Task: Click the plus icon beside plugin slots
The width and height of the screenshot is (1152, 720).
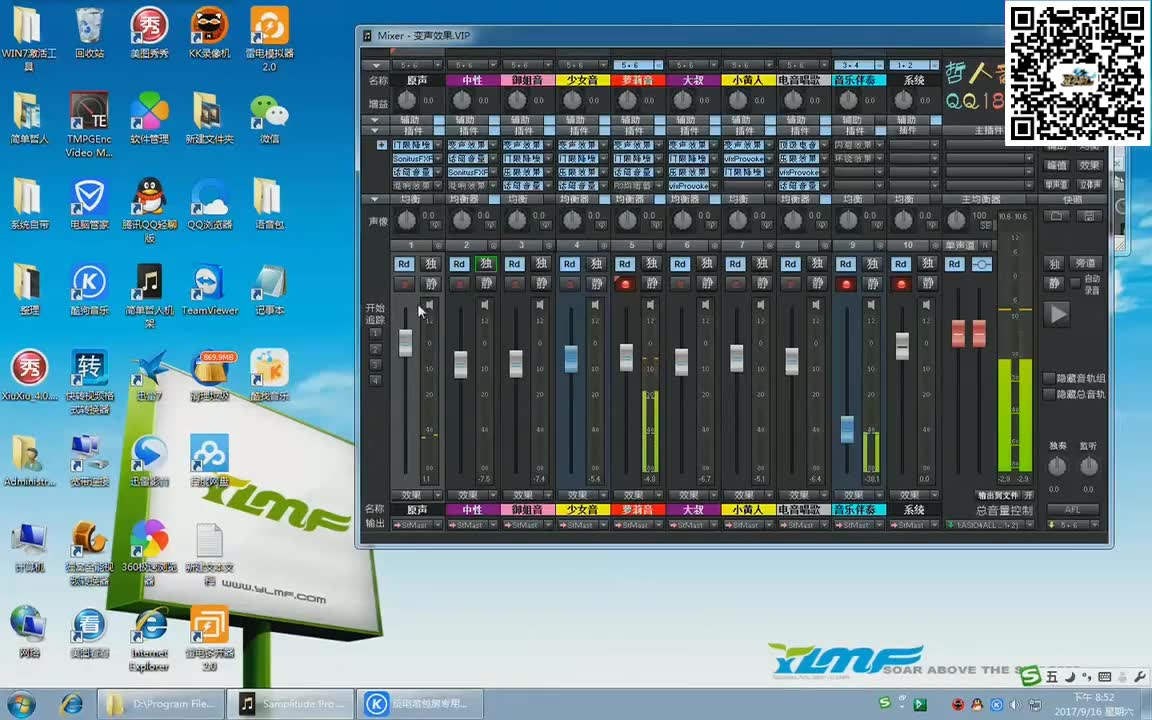Action: pos(381,145)
